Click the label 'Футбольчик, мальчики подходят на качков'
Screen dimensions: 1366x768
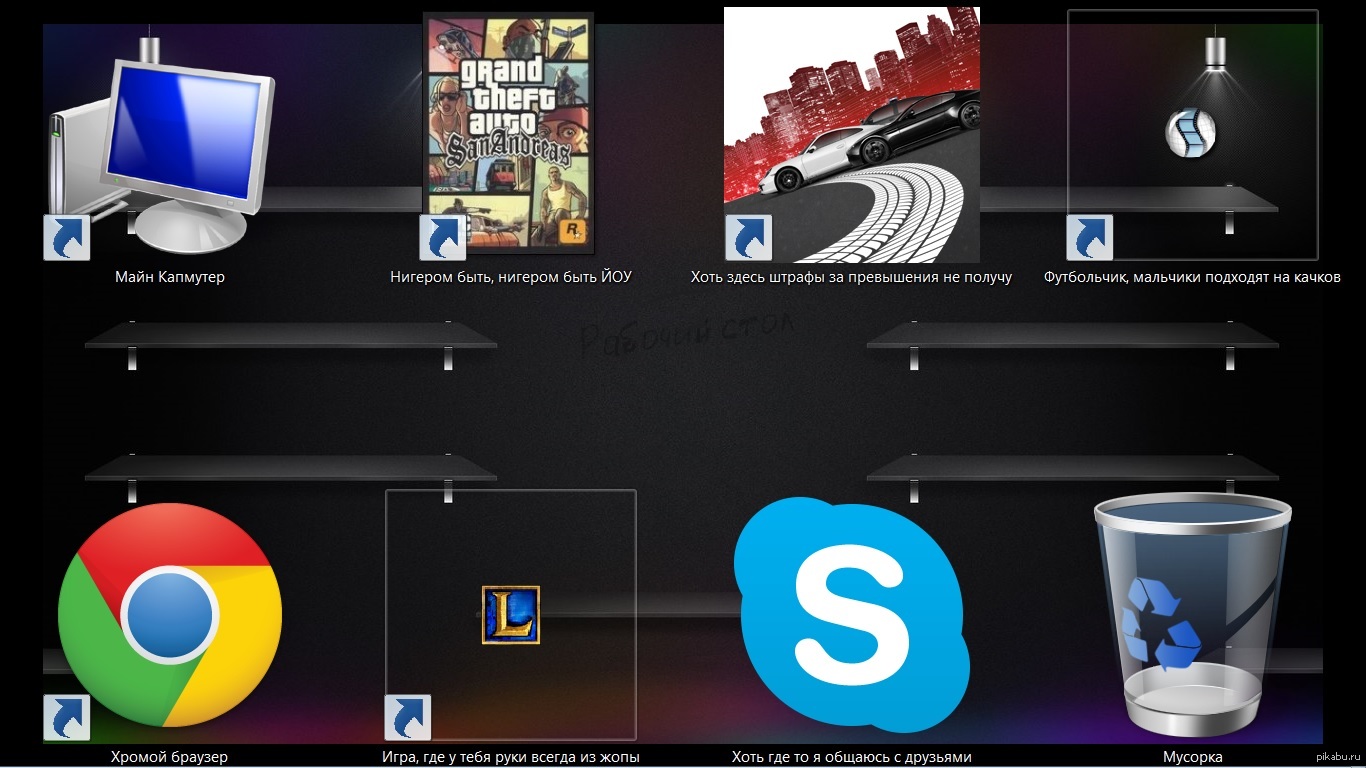tap(1192, 277)
